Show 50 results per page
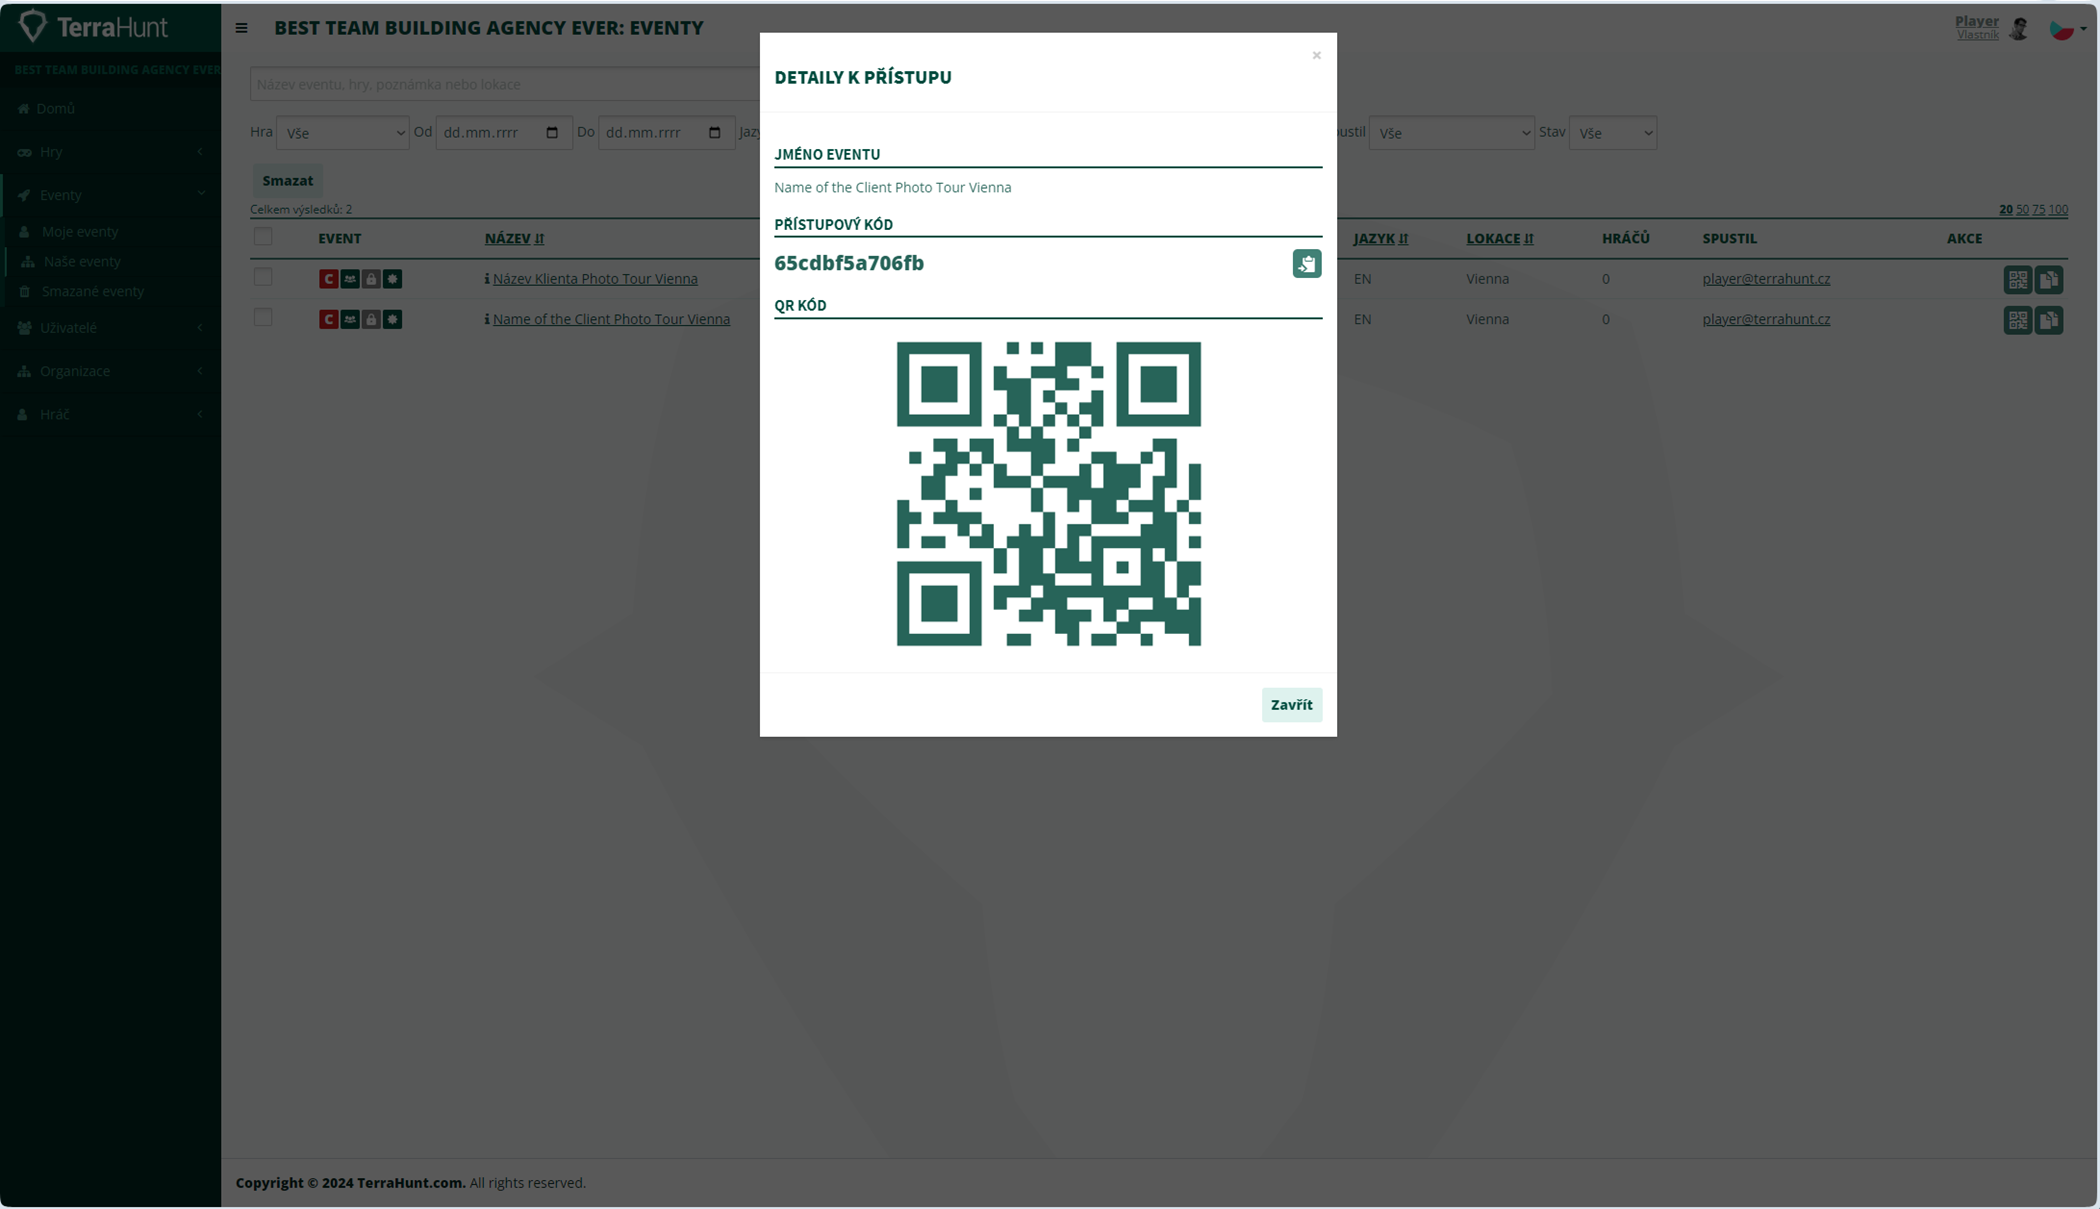Viewport: 2100px width, 1209px height. tap(2022, 210)
